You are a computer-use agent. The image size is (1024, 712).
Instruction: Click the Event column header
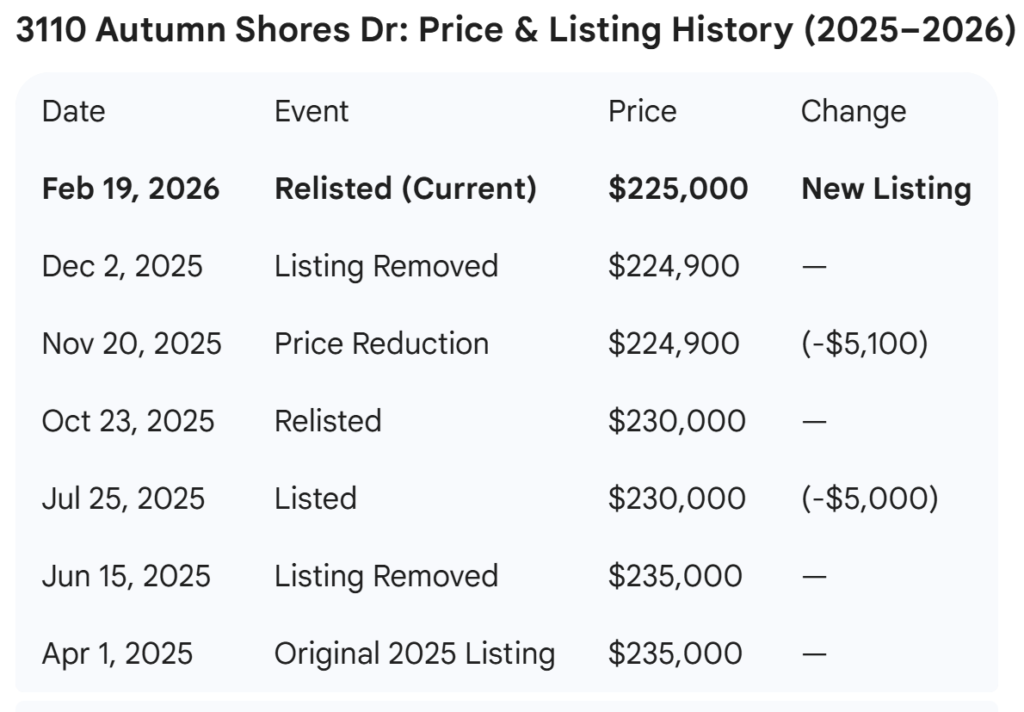coord(311,111)
